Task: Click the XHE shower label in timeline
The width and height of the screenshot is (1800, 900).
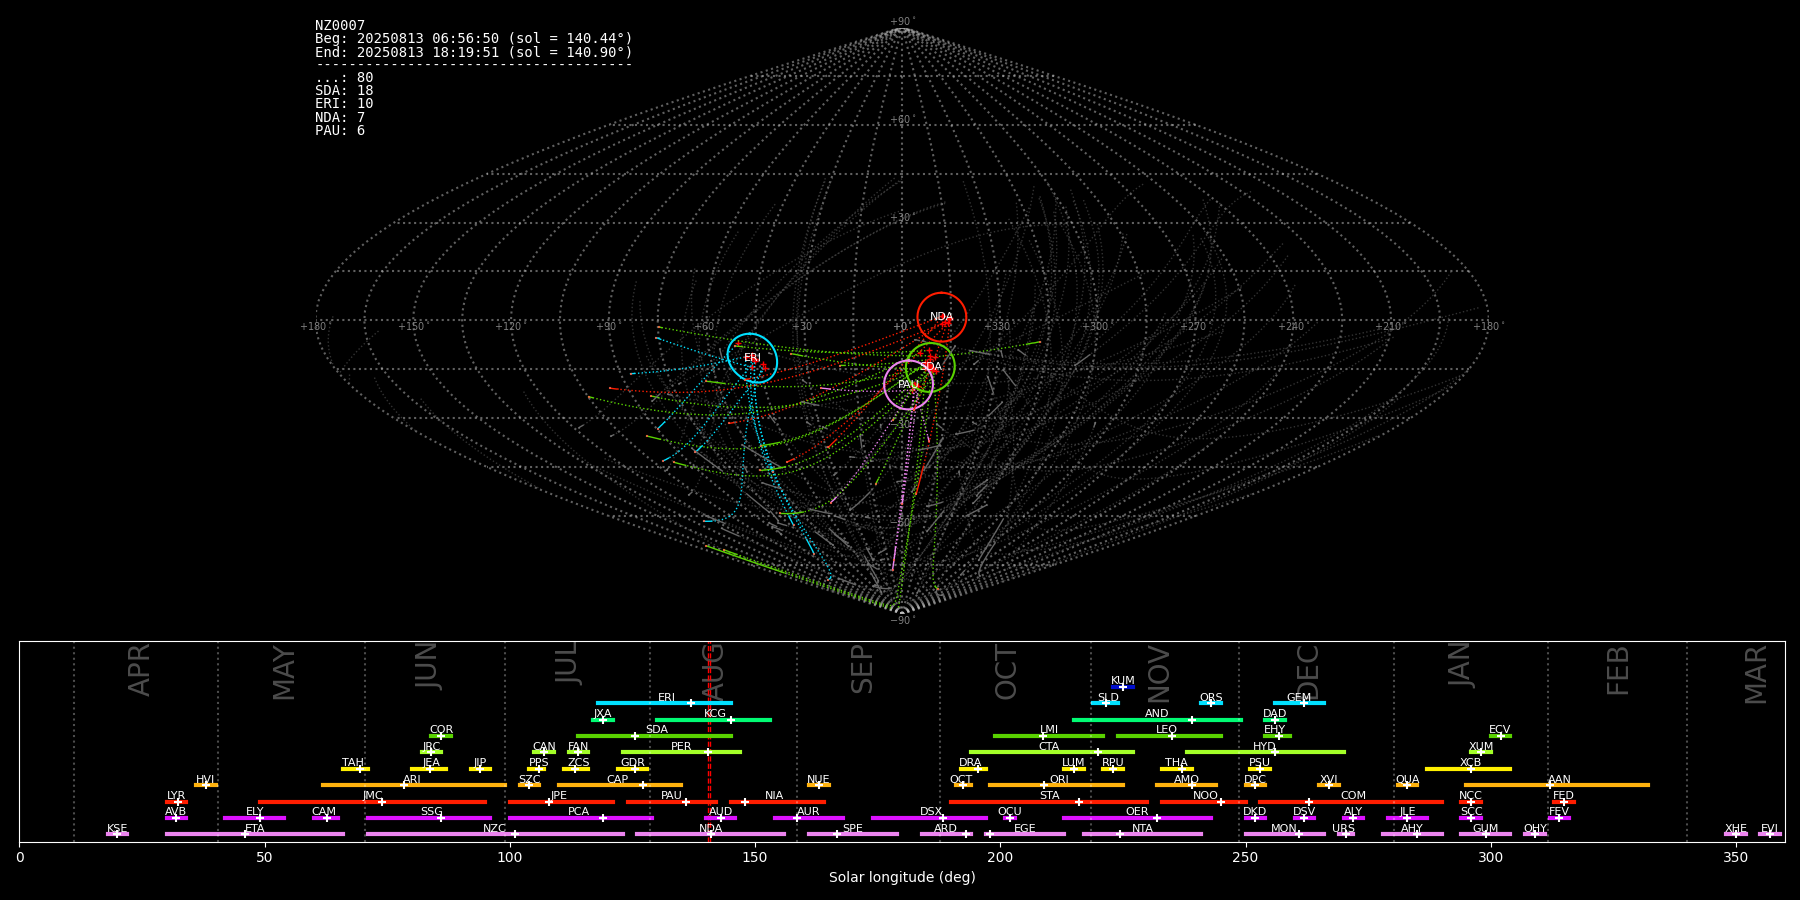Action: [x=1735, y=829]
